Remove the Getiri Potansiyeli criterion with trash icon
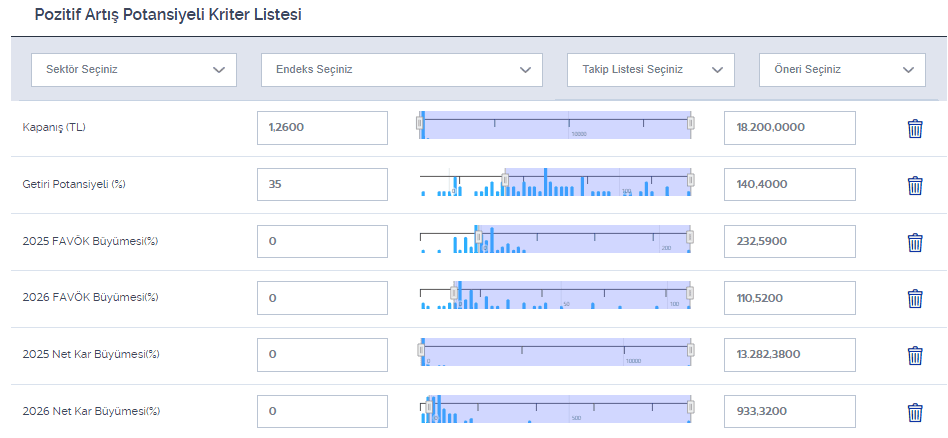Screen dimensions: 948x438 pyautogui.click(x=914, y=185)
